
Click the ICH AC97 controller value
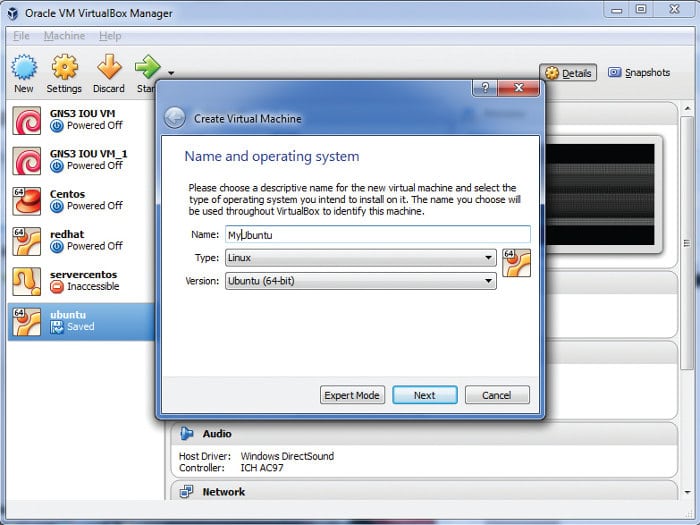pyautogui.click(x=262, y=468)
